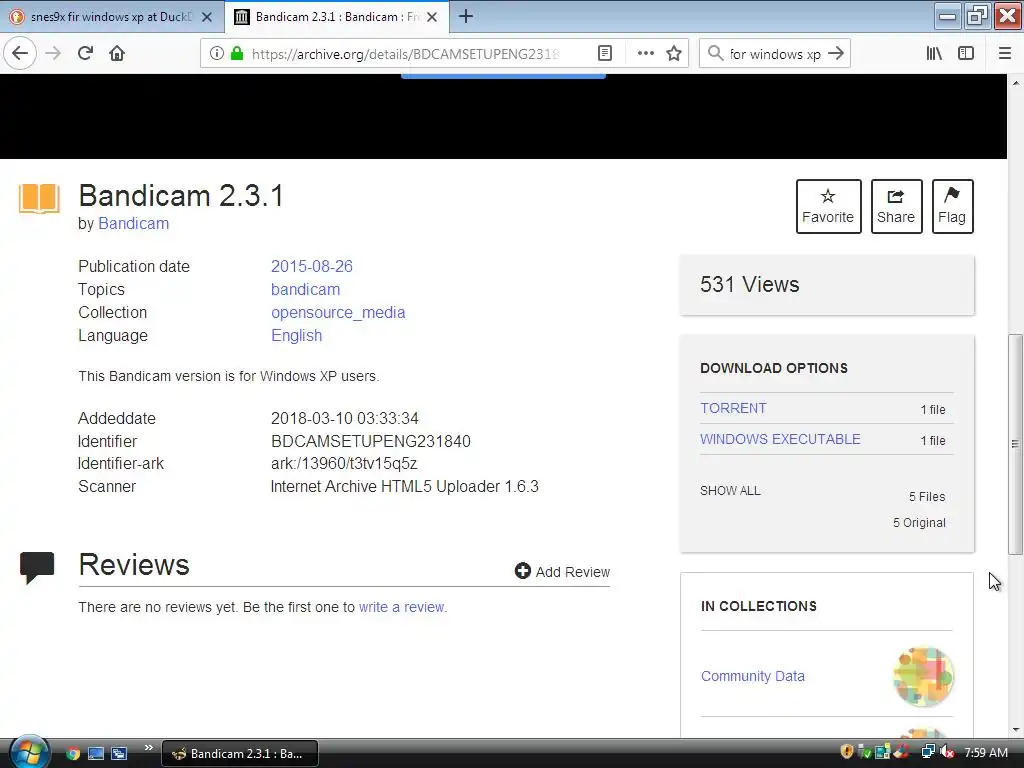Share this Bandicam item
1024x768 pixels.
[x=896, y=206]
